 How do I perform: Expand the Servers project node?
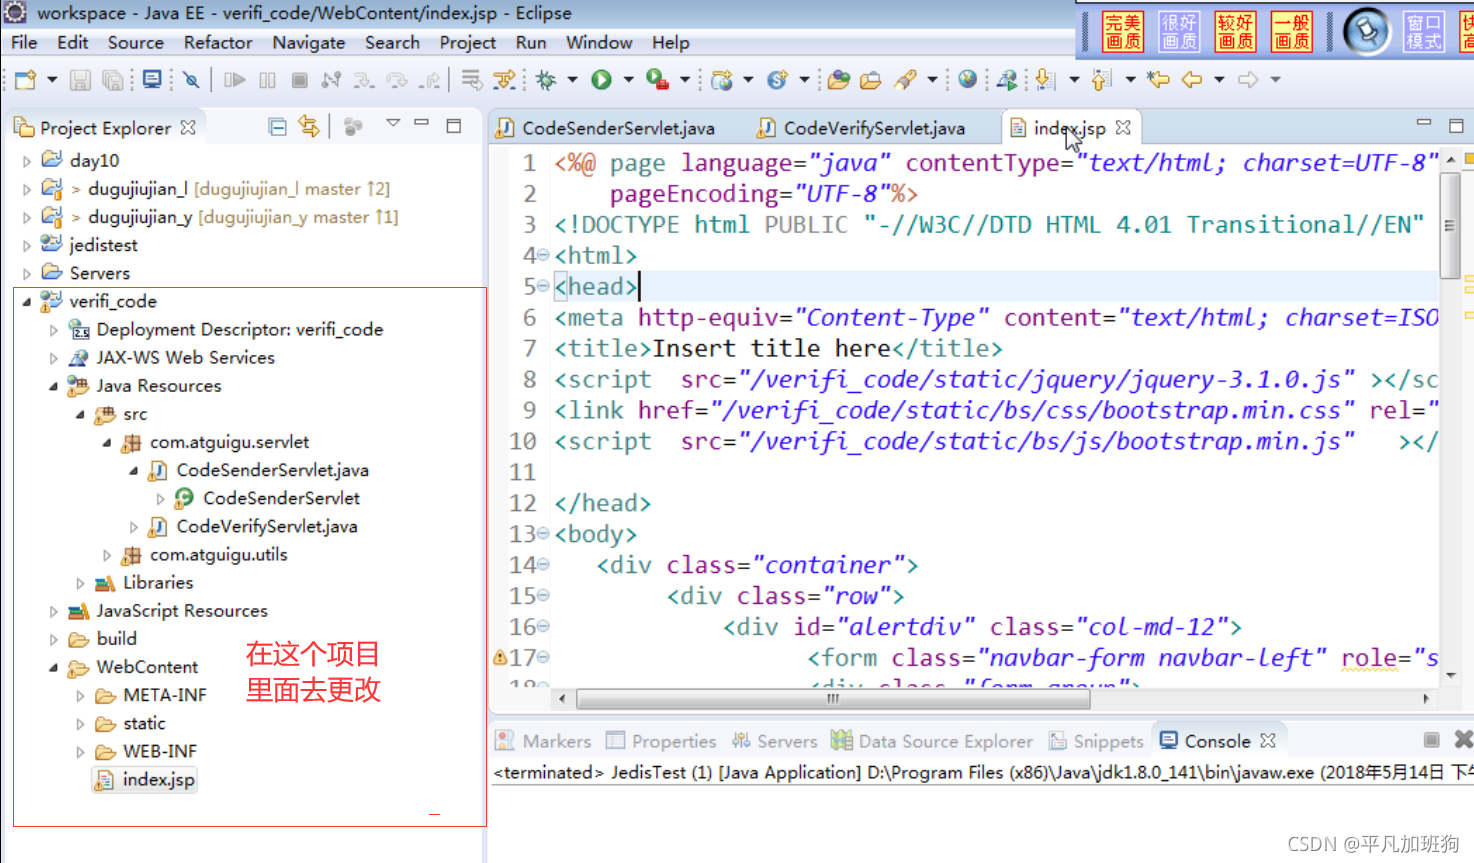[27, 273]
